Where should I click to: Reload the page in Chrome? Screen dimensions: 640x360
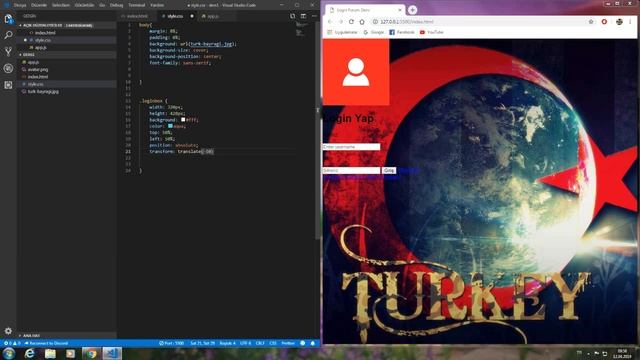[351, 22]
